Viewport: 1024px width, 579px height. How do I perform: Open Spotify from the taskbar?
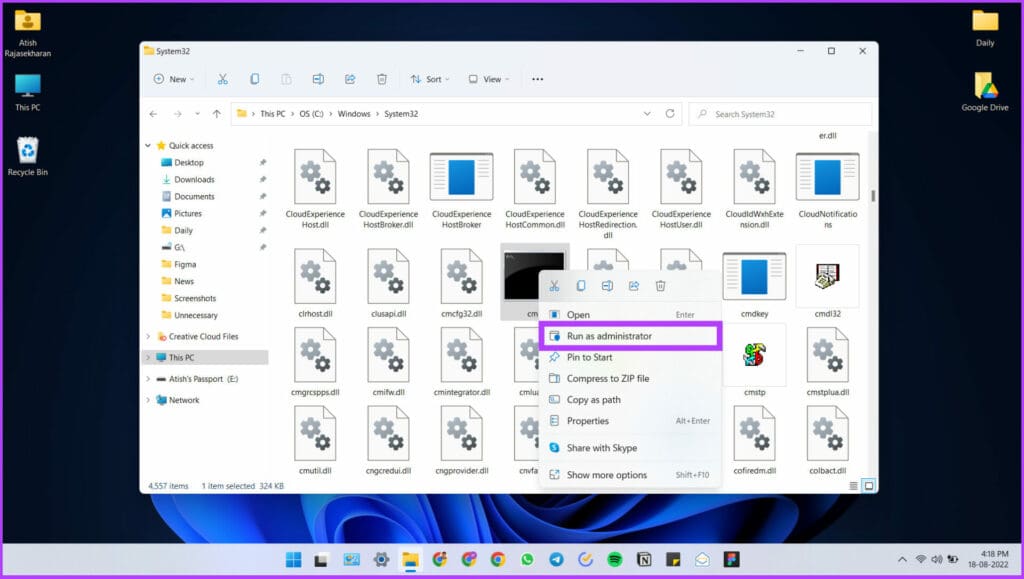[x=615, y=560]
